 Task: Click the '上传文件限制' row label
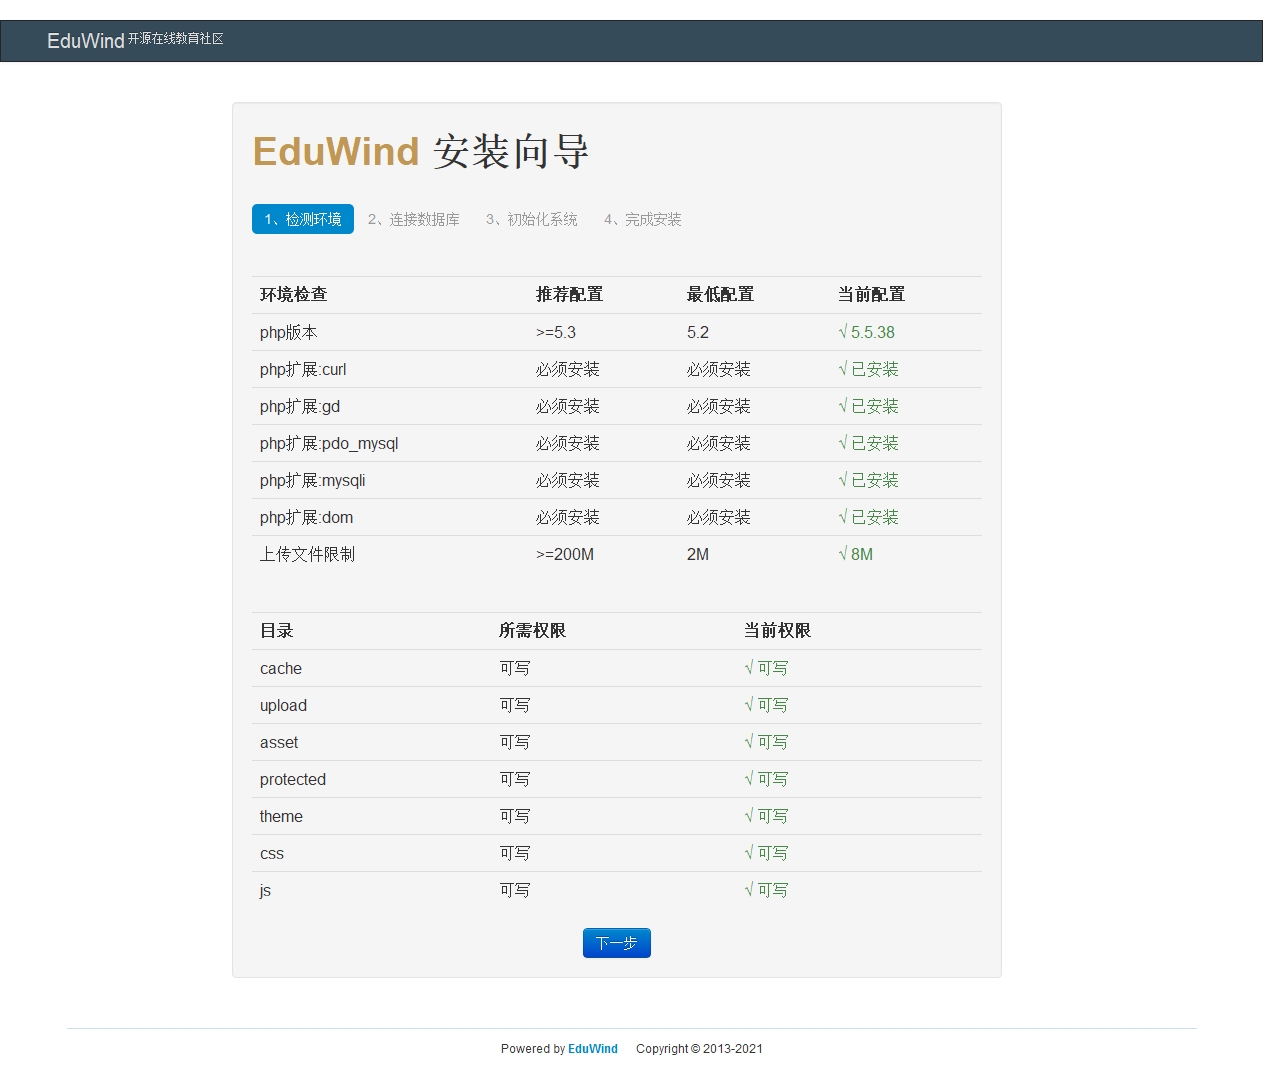coord(307,554)
